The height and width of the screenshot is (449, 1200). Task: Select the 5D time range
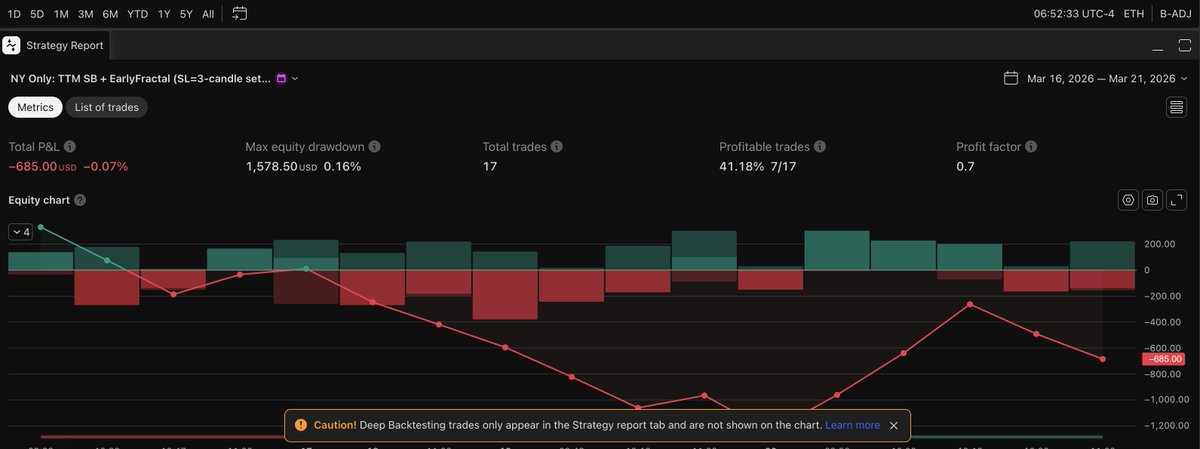coord(37,14)
